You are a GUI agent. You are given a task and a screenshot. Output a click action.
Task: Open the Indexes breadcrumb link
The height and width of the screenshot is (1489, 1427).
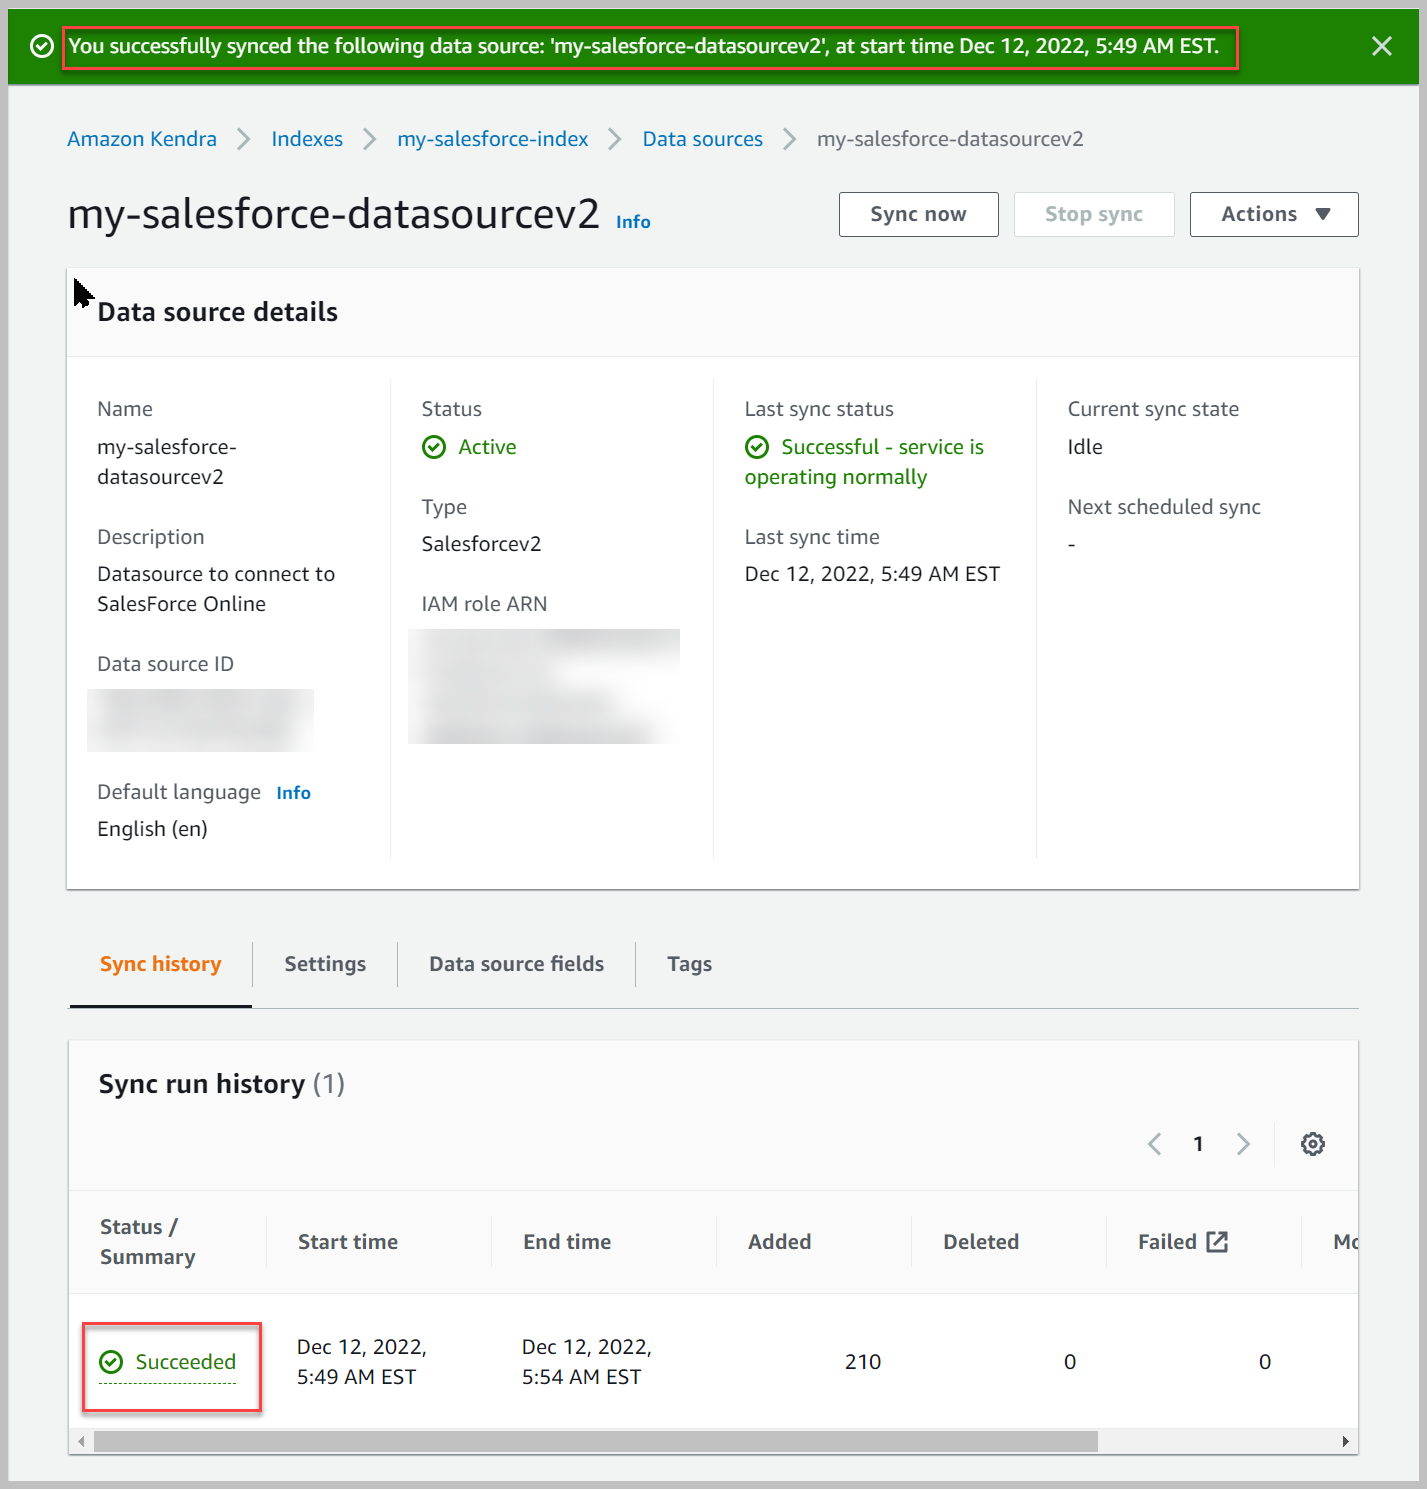307,139
